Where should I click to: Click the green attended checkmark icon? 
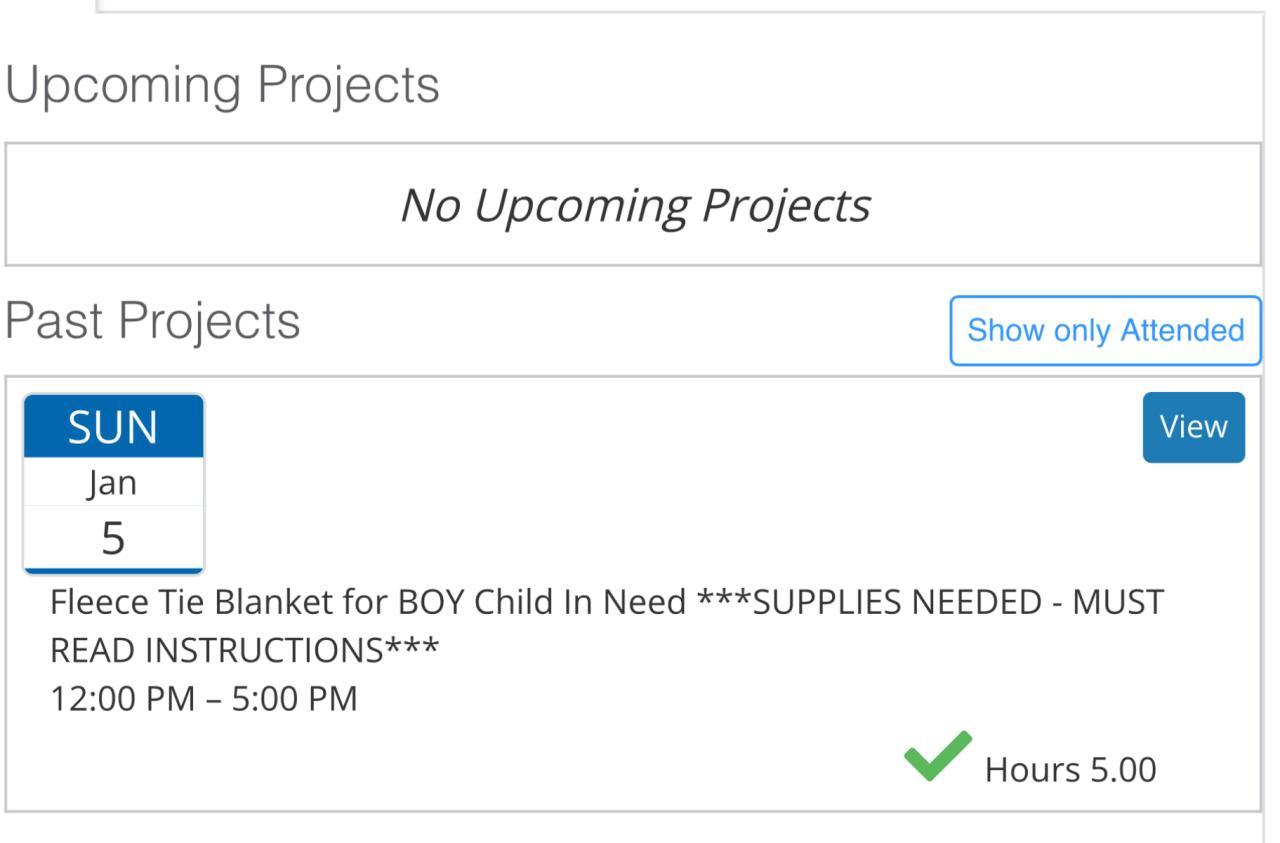937,757
